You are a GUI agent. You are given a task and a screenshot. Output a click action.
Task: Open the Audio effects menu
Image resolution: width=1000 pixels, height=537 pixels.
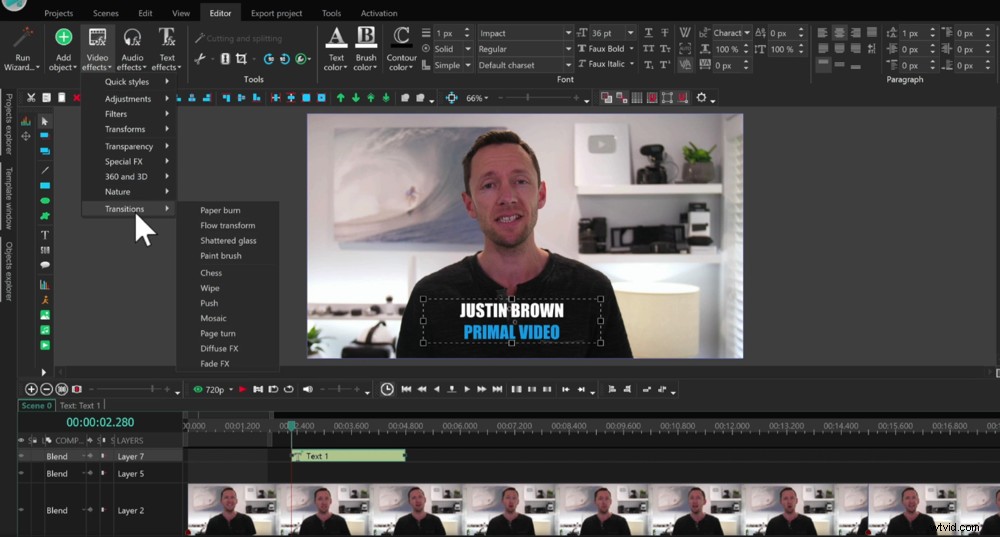[x=133, y=50]
